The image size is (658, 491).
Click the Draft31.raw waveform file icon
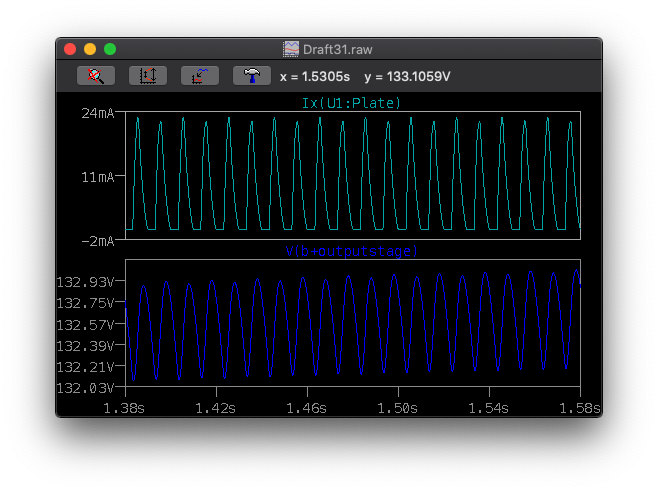(x=291, y=49)
